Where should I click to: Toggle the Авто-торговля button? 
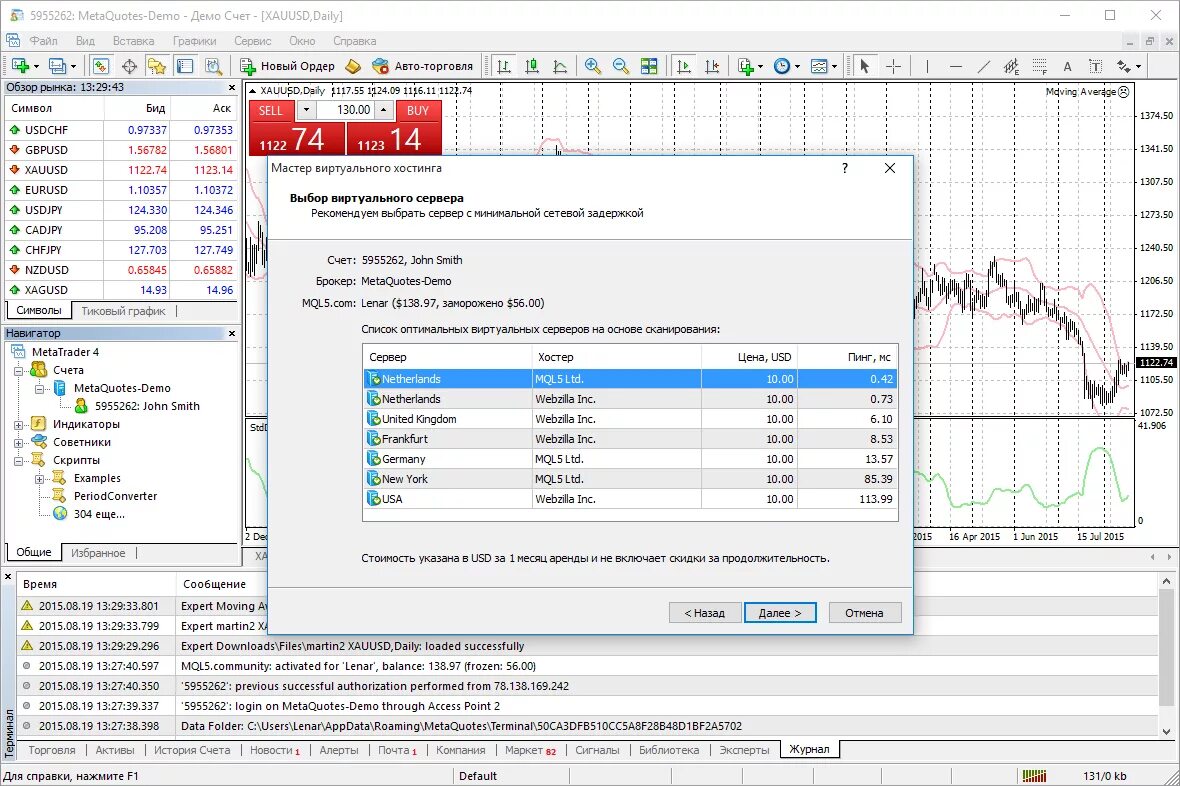[422, 66]
